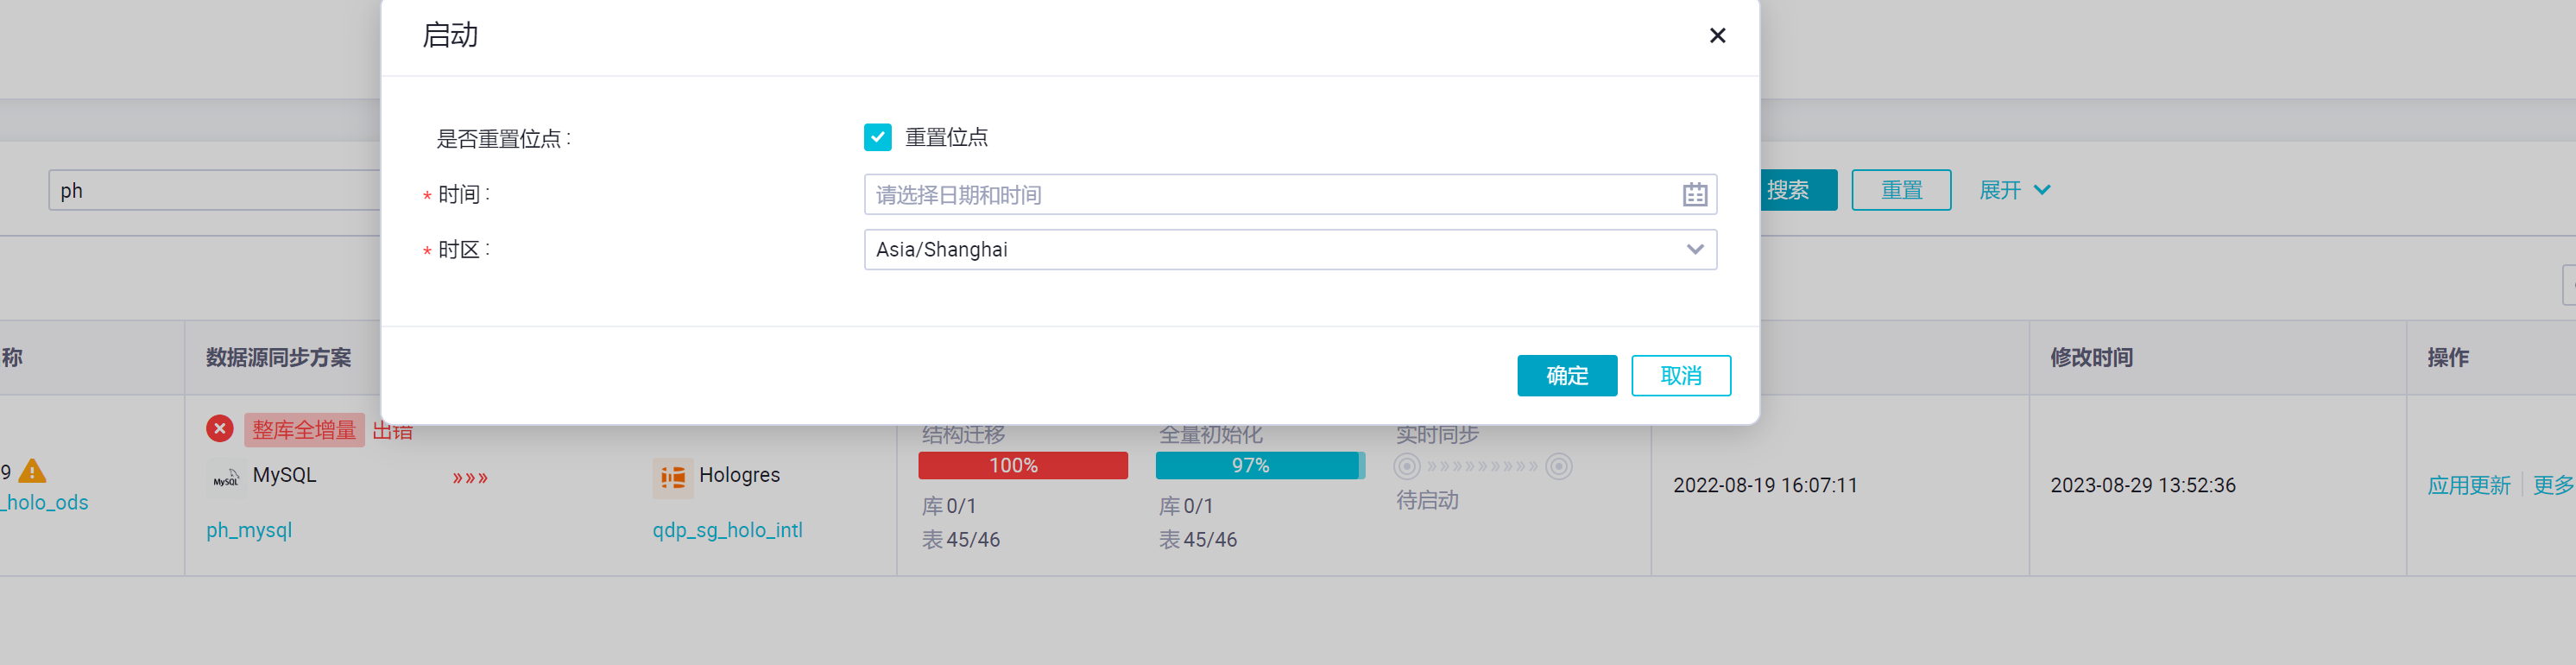Open the 更多 actions menu
The width and height of the screenshot is (2576, 665).
tap(2552, 486)
